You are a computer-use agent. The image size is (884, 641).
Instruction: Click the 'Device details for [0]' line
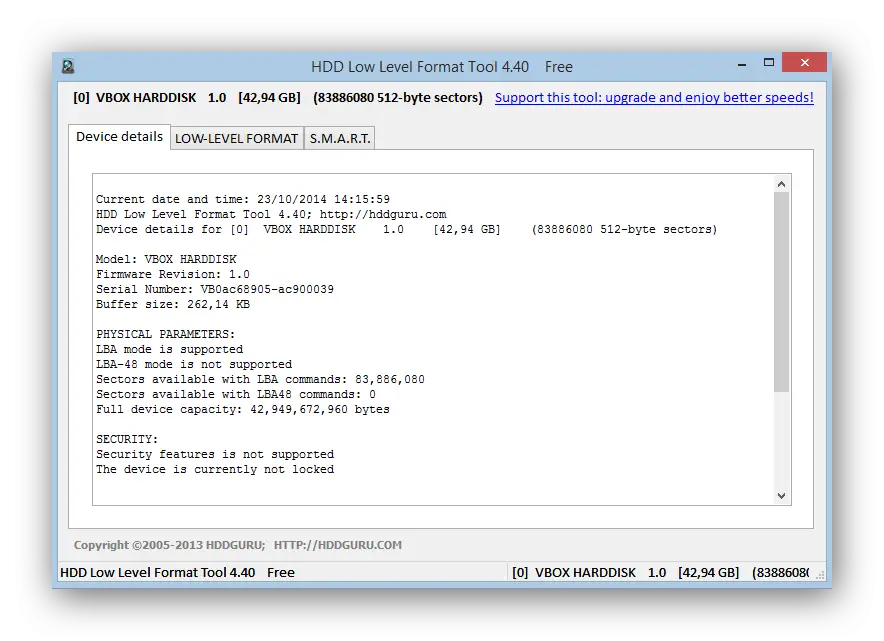point(406,229)
